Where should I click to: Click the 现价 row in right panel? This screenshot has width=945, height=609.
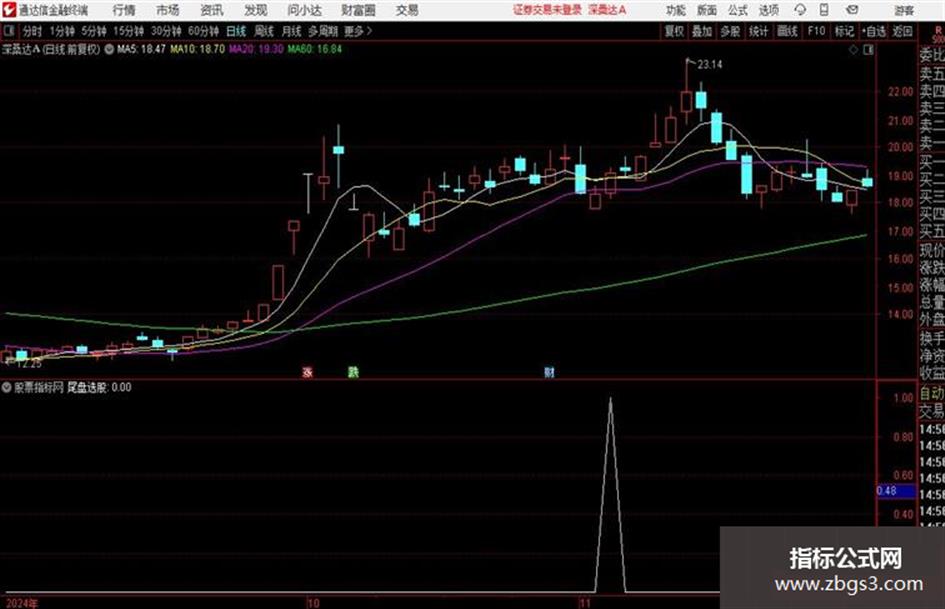pyautogui.click(x=932, y=250)
